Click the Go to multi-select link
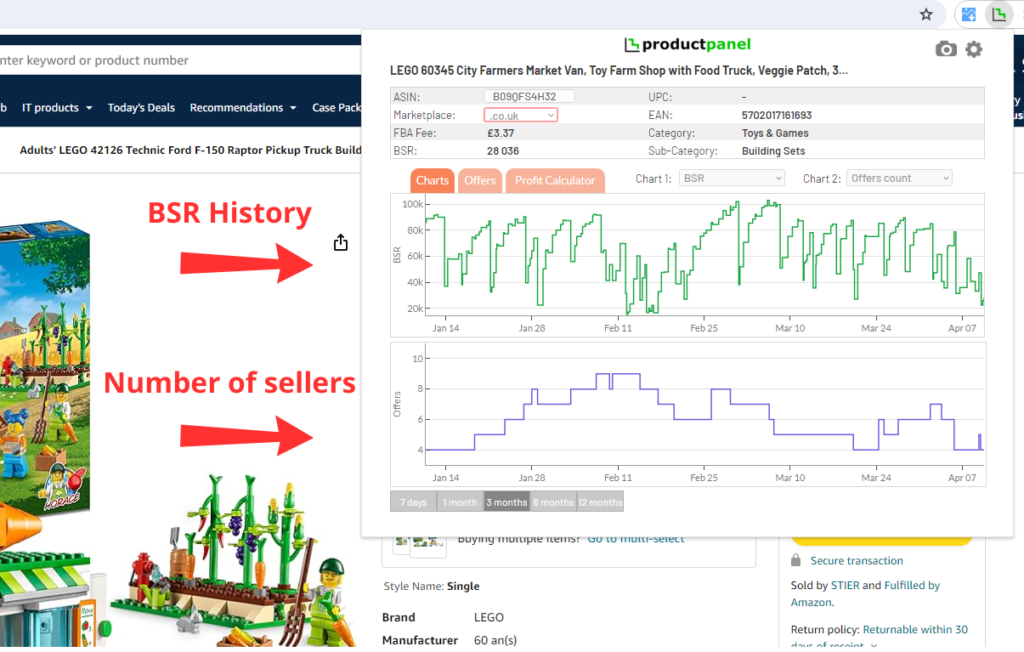 pos(635,539)
